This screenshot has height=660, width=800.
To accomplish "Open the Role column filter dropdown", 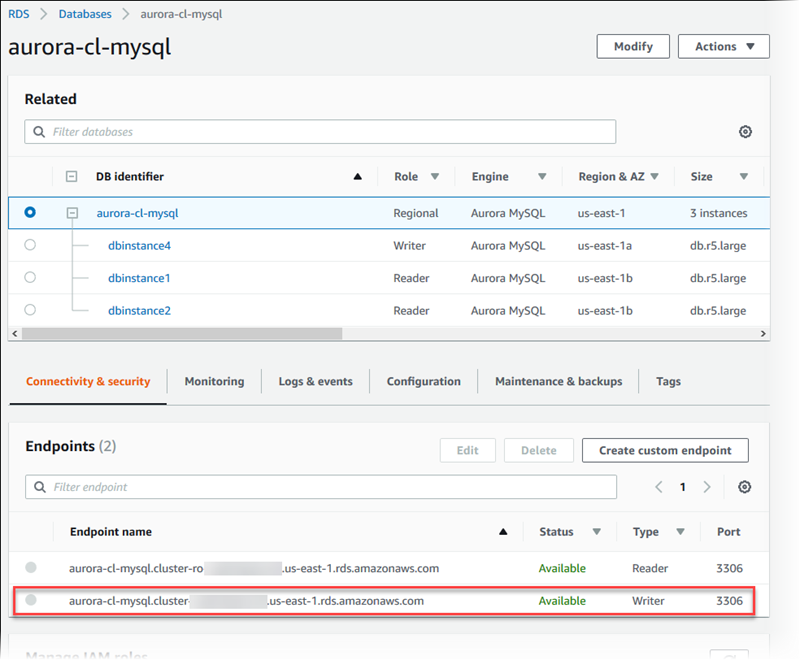I will click(x=434, y=176).
